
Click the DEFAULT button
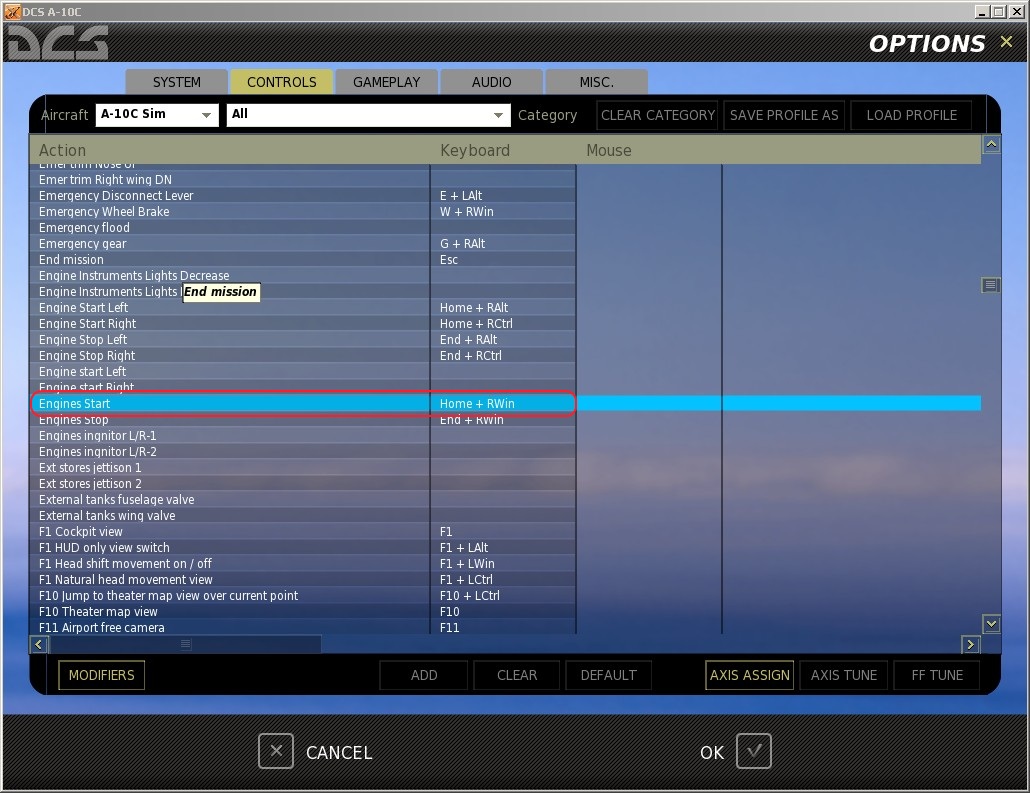tap(608, 675)
